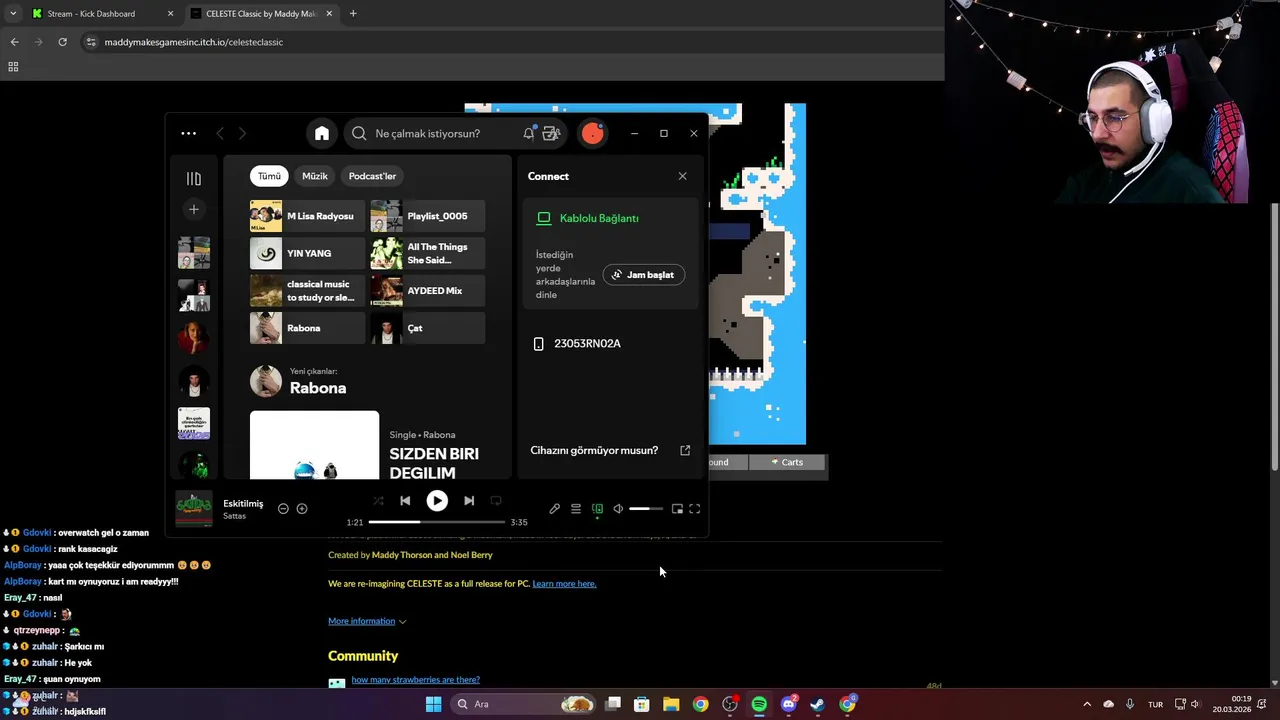The height and width of the screenshot is (720, 1280).
Task: Click the Chrome address bar
Action: coord(510,42)
